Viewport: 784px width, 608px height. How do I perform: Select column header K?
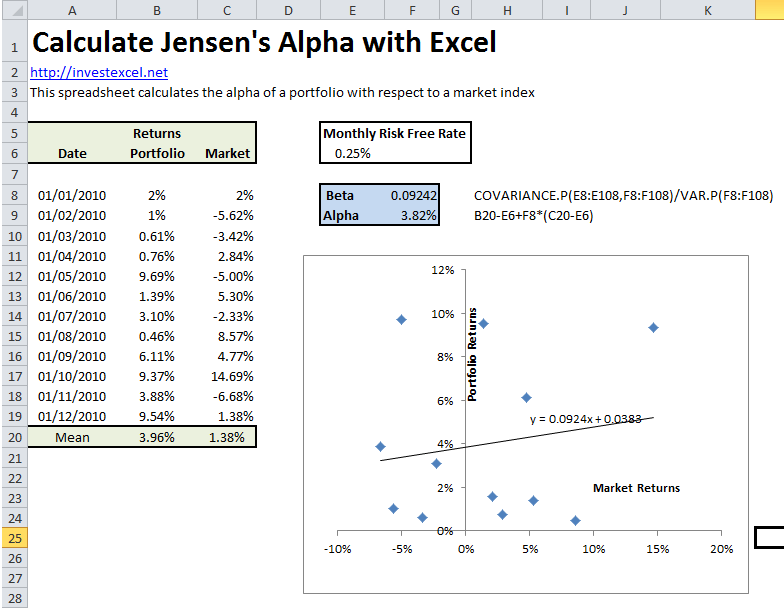707,10
